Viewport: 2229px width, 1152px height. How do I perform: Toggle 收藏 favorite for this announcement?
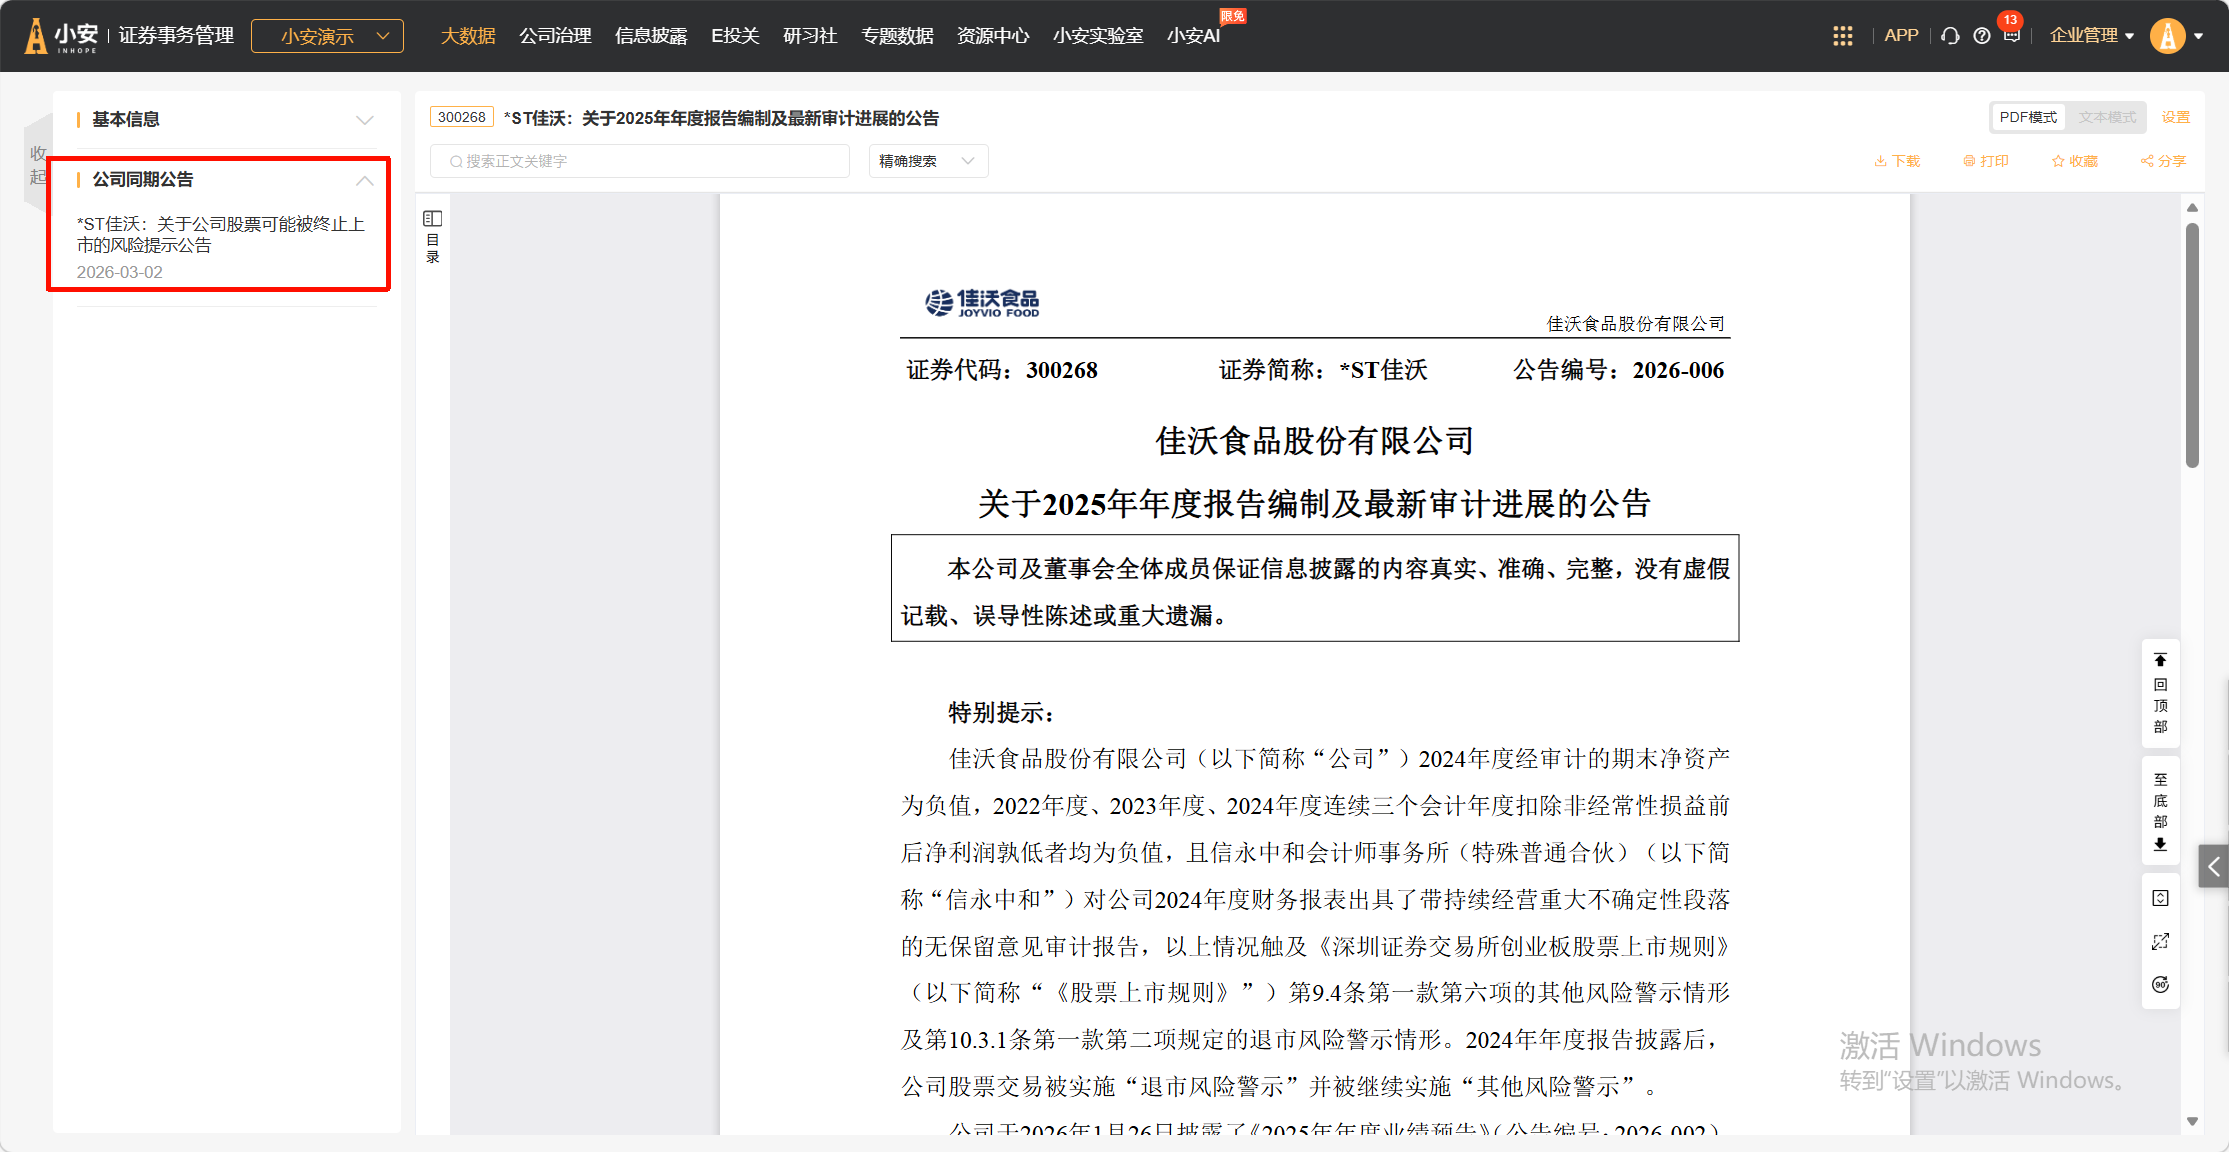(x=2074, y=161)
